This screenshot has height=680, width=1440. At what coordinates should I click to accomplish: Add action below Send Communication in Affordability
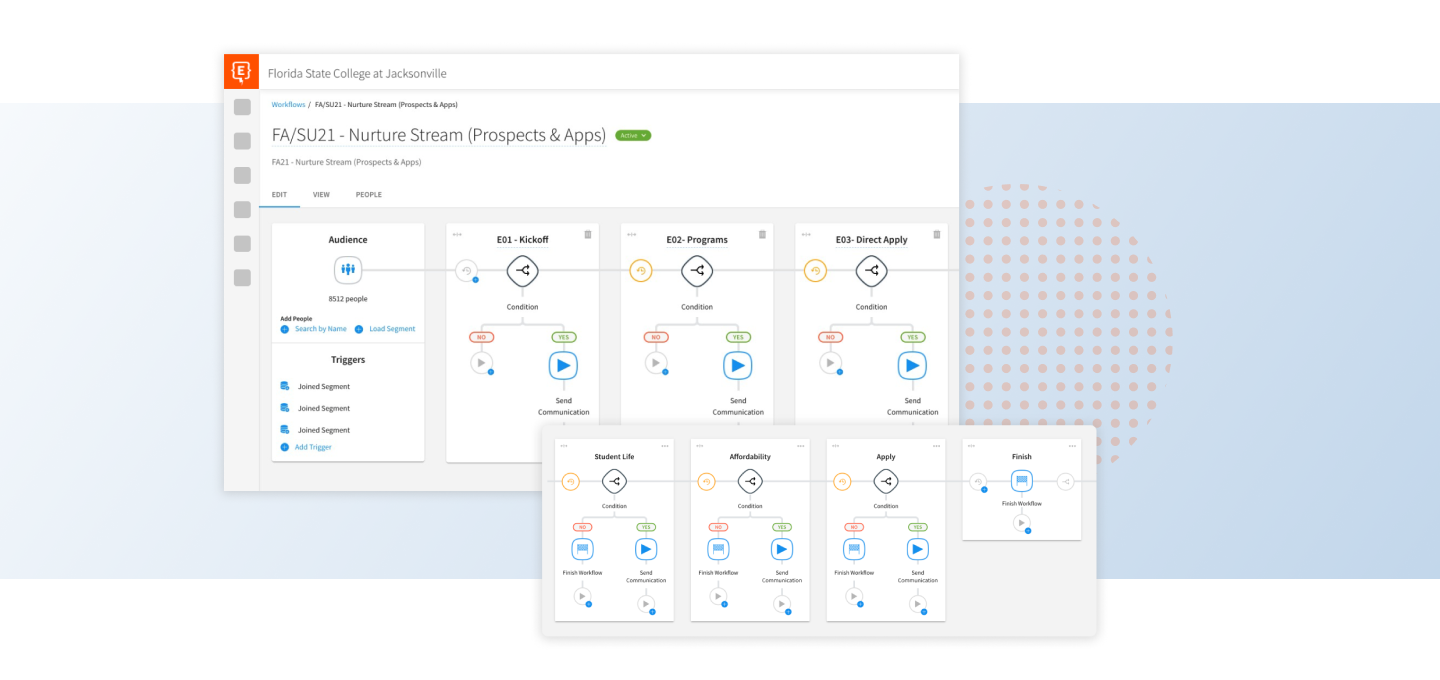coord(782,603)
